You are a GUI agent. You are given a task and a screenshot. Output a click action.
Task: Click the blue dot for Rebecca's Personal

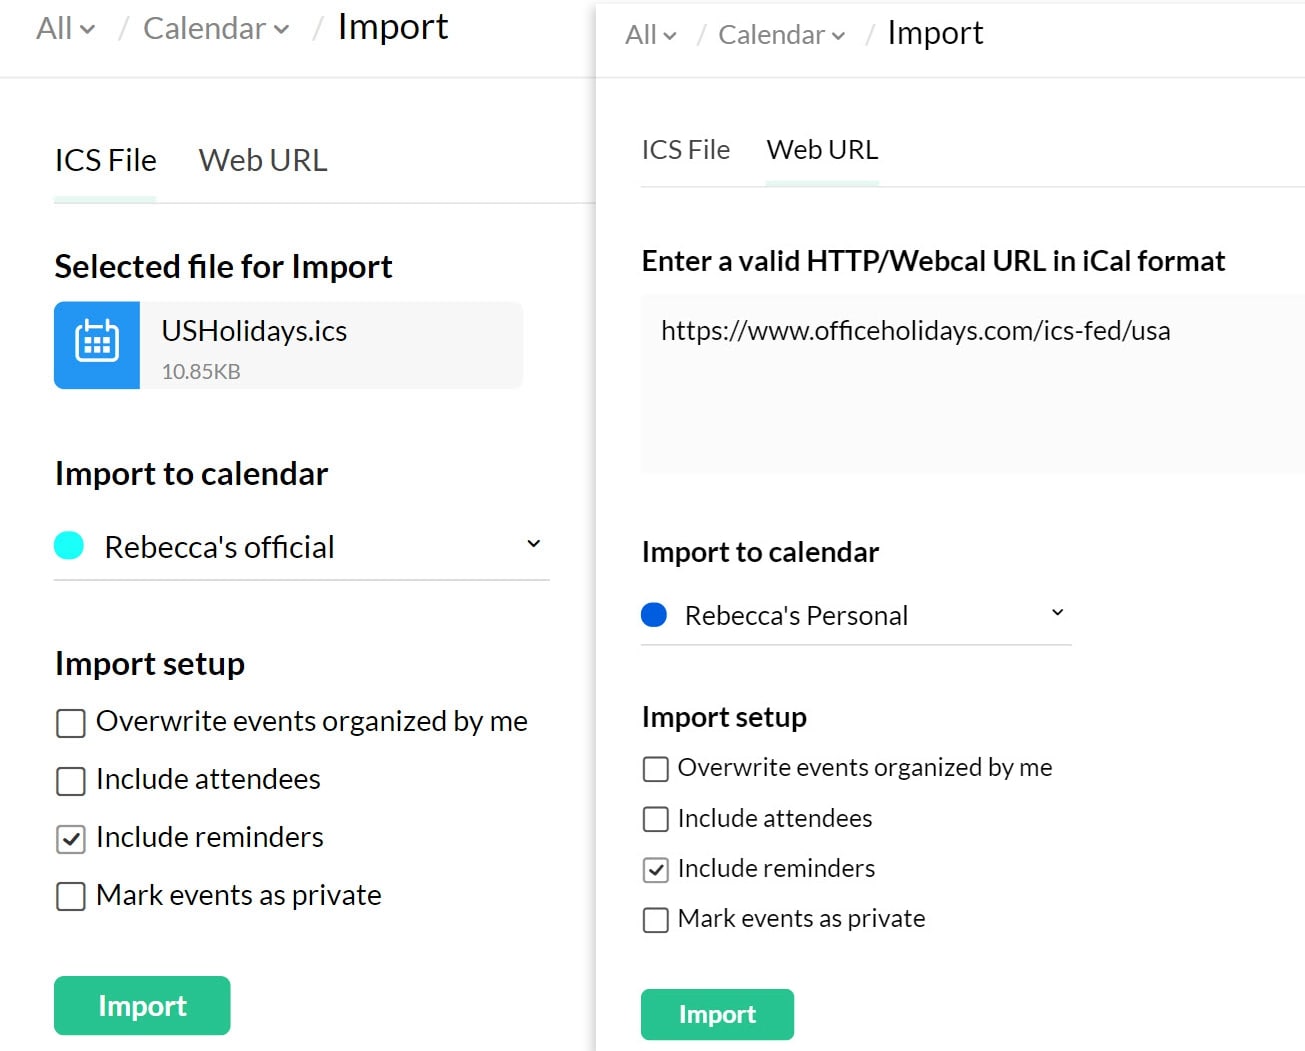pos(654,614)
